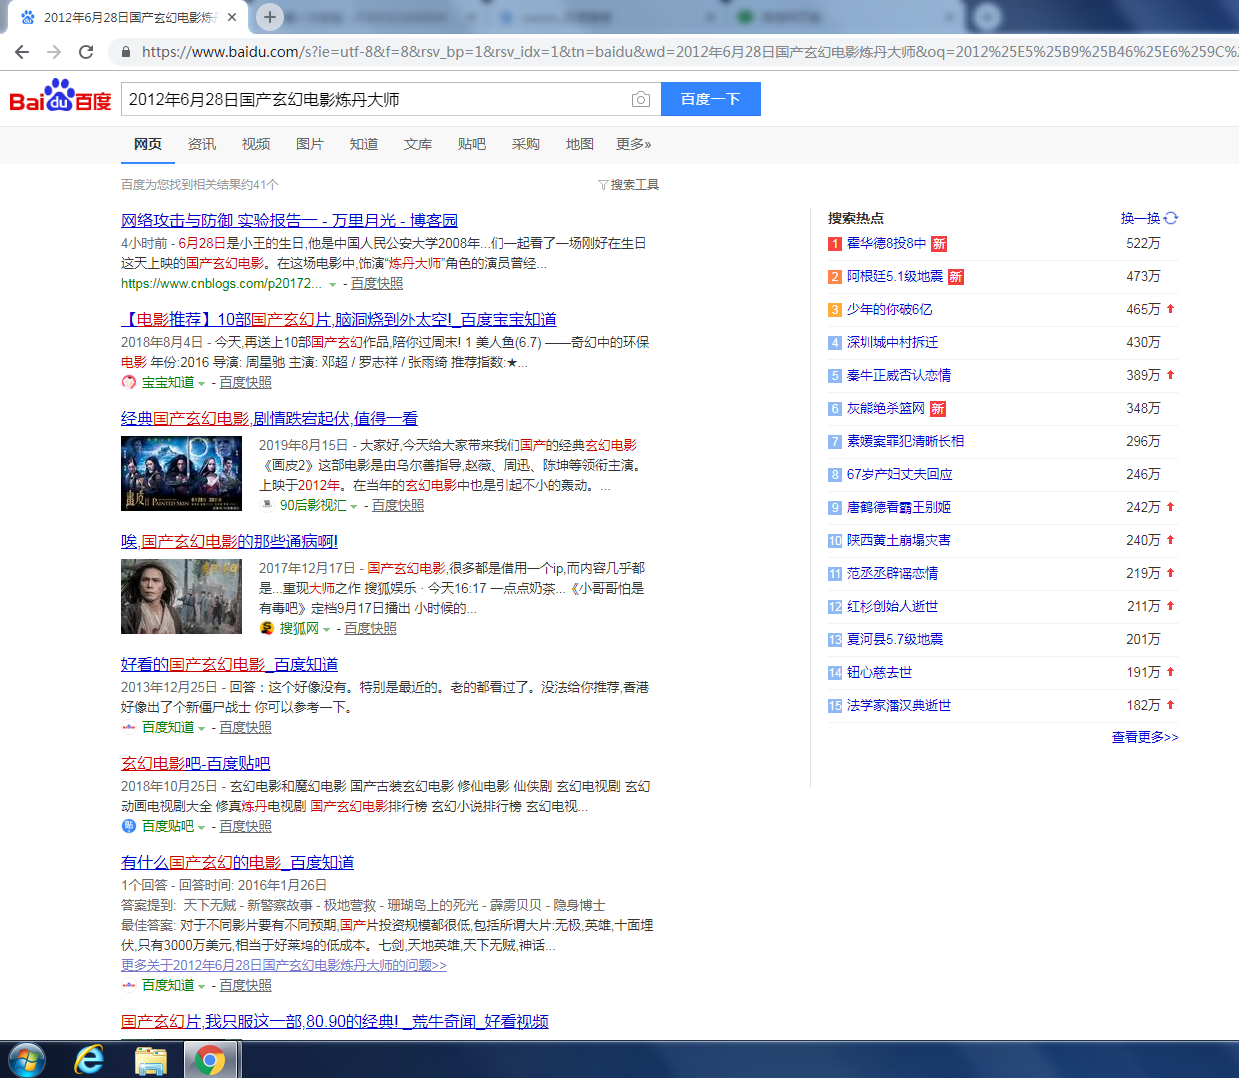The width and height of the screenshot is (1239, 1078).
Task: Expand the 更多» search categories
Action: [633, 144]
